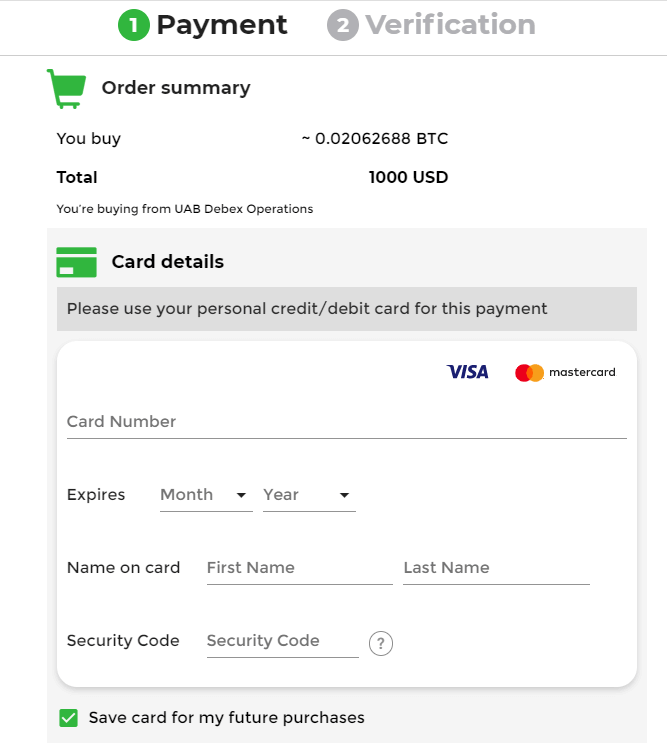This screenshot has width=667, height=743.
Task: Click the green credit card icon
Action: 76,262
